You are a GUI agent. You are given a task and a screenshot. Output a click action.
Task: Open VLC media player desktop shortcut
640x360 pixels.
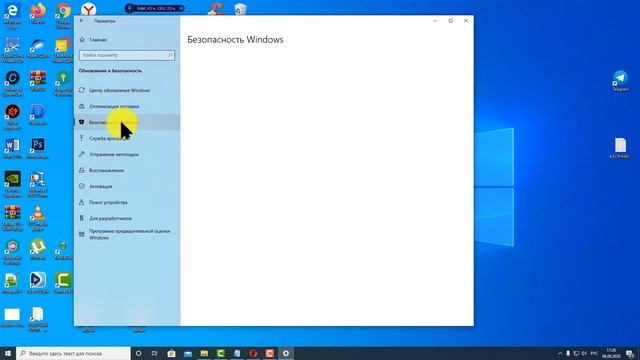click(38, 218)
